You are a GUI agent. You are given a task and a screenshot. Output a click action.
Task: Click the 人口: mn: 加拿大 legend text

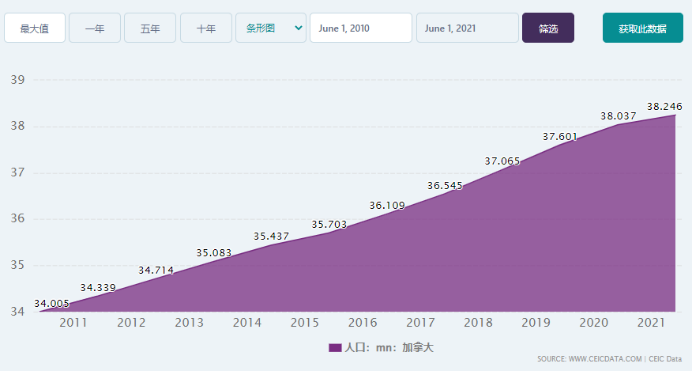point(389,348)
